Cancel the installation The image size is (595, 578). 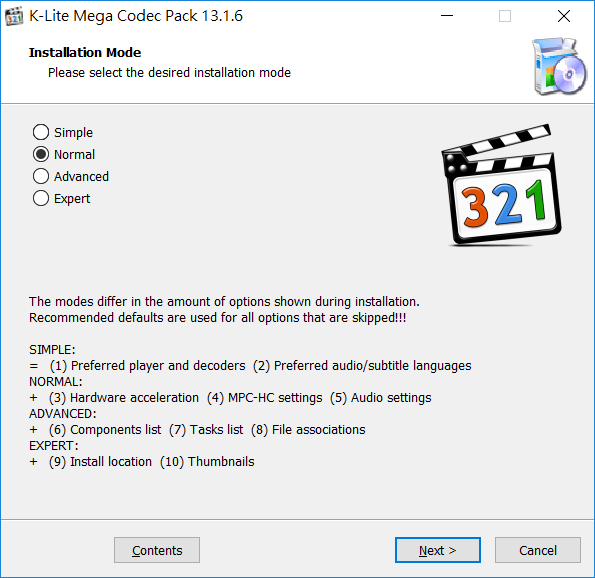(x=538, y=550)
